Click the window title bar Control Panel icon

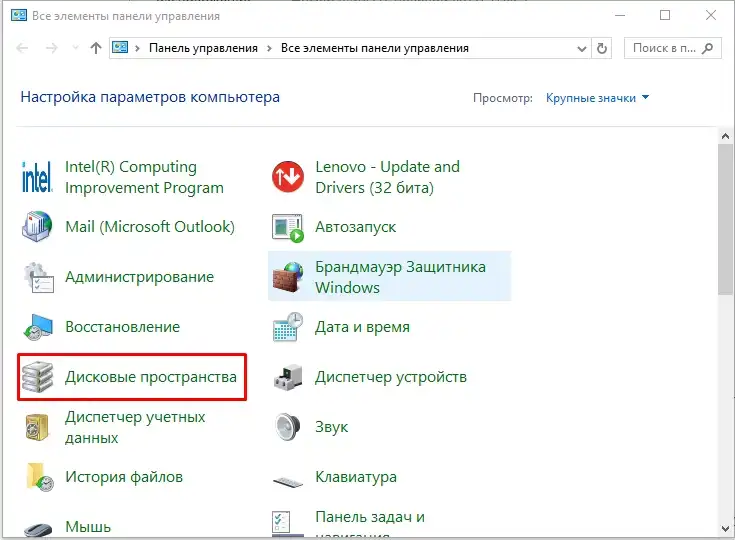coord(19,15)
